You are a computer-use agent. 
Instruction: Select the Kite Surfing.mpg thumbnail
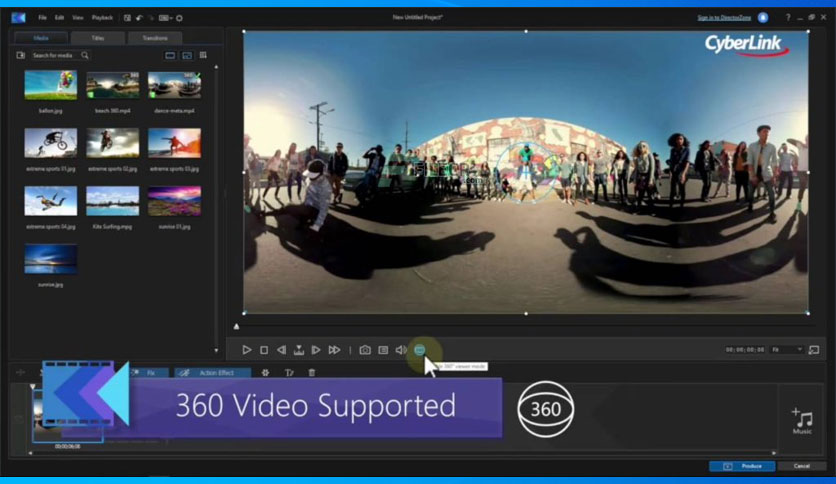tap(112, 201)
